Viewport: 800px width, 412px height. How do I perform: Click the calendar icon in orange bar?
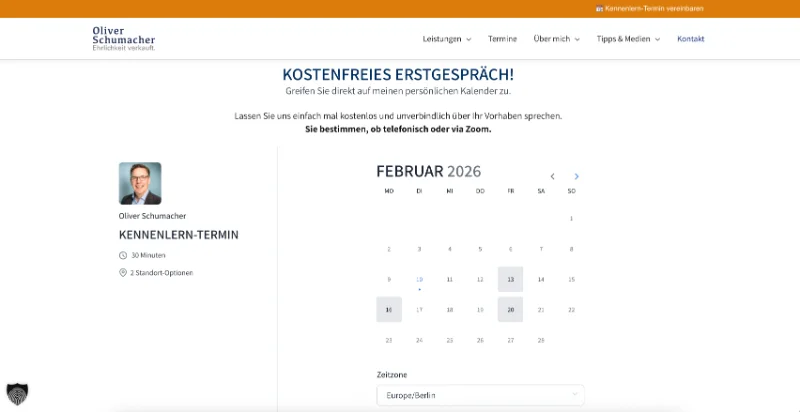[599, 8]
